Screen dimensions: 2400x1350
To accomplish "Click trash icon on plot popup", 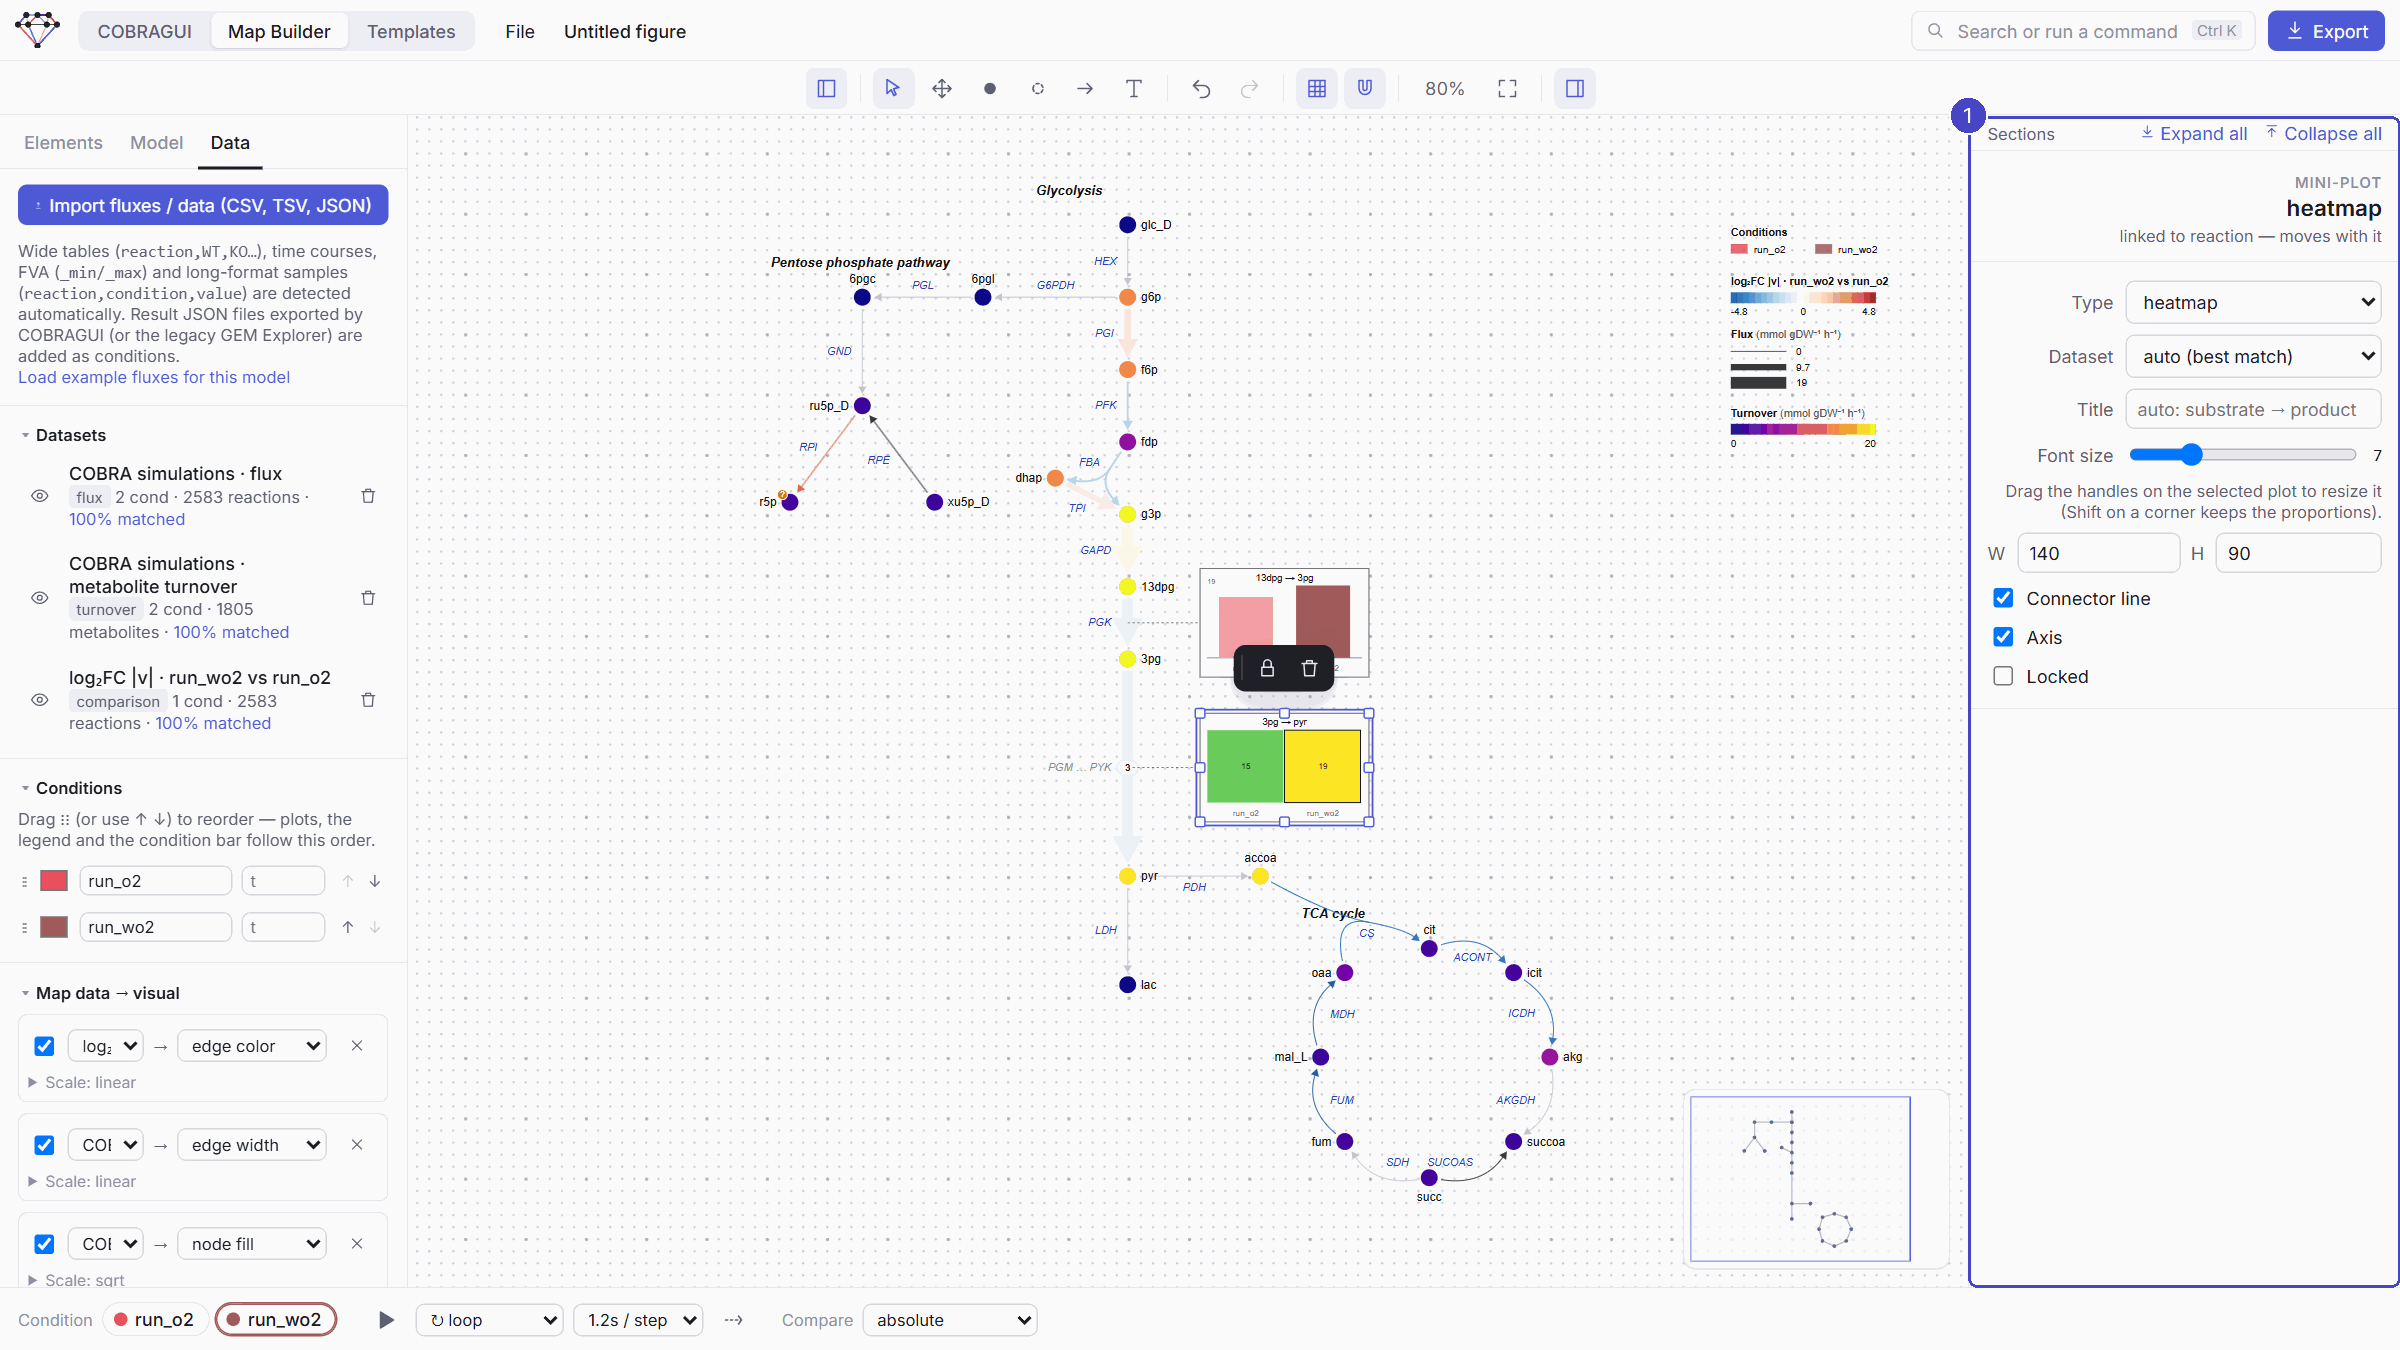I will point(1309,668).
